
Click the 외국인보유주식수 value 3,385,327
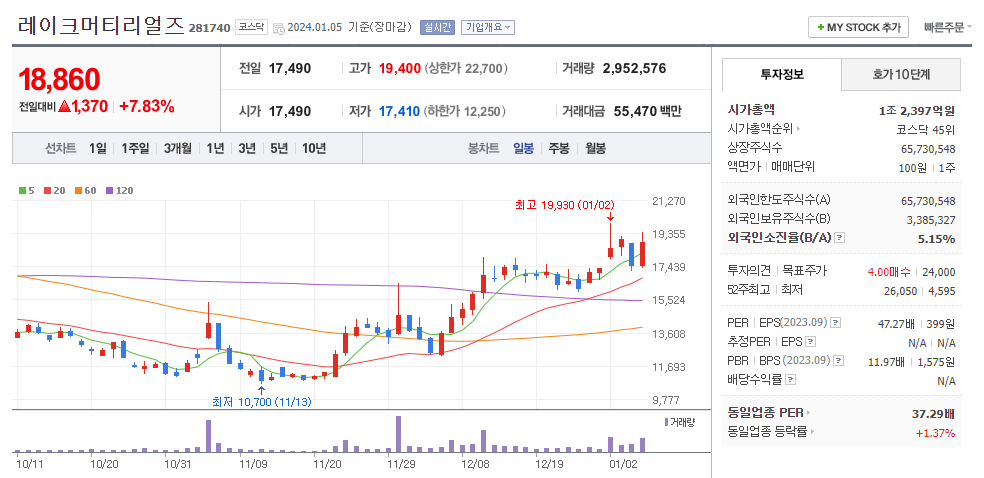click(931, 220)
